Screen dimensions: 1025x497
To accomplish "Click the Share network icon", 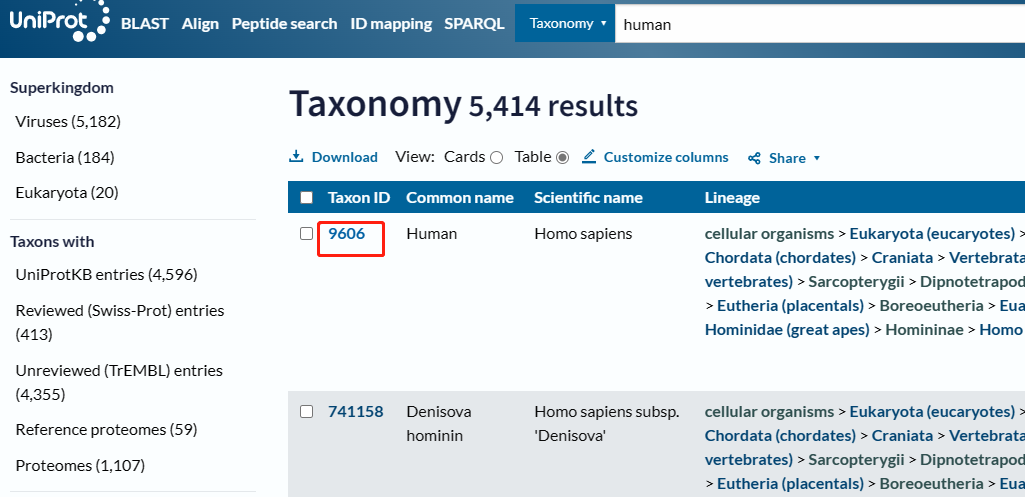I will click(754, 158).
